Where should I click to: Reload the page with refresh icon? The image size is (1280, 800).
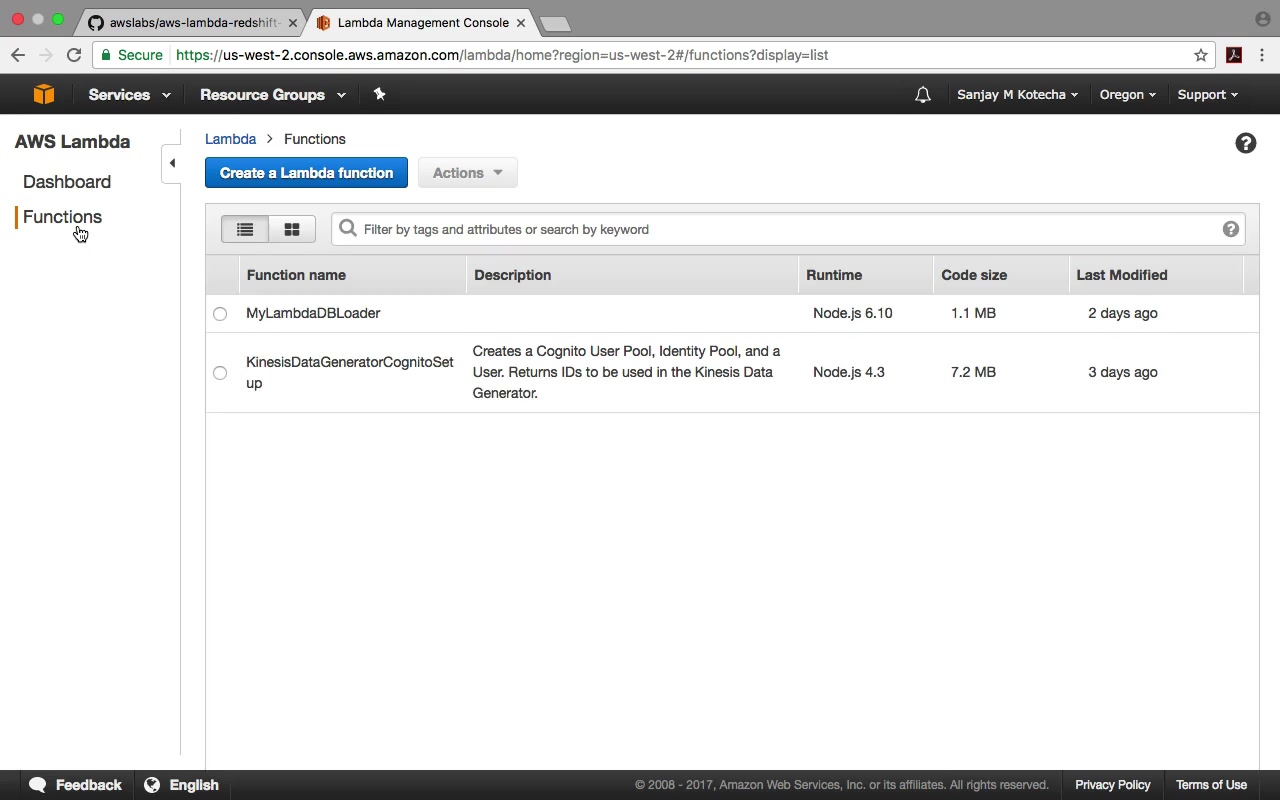pyautogui.click(x=74, y=55)
